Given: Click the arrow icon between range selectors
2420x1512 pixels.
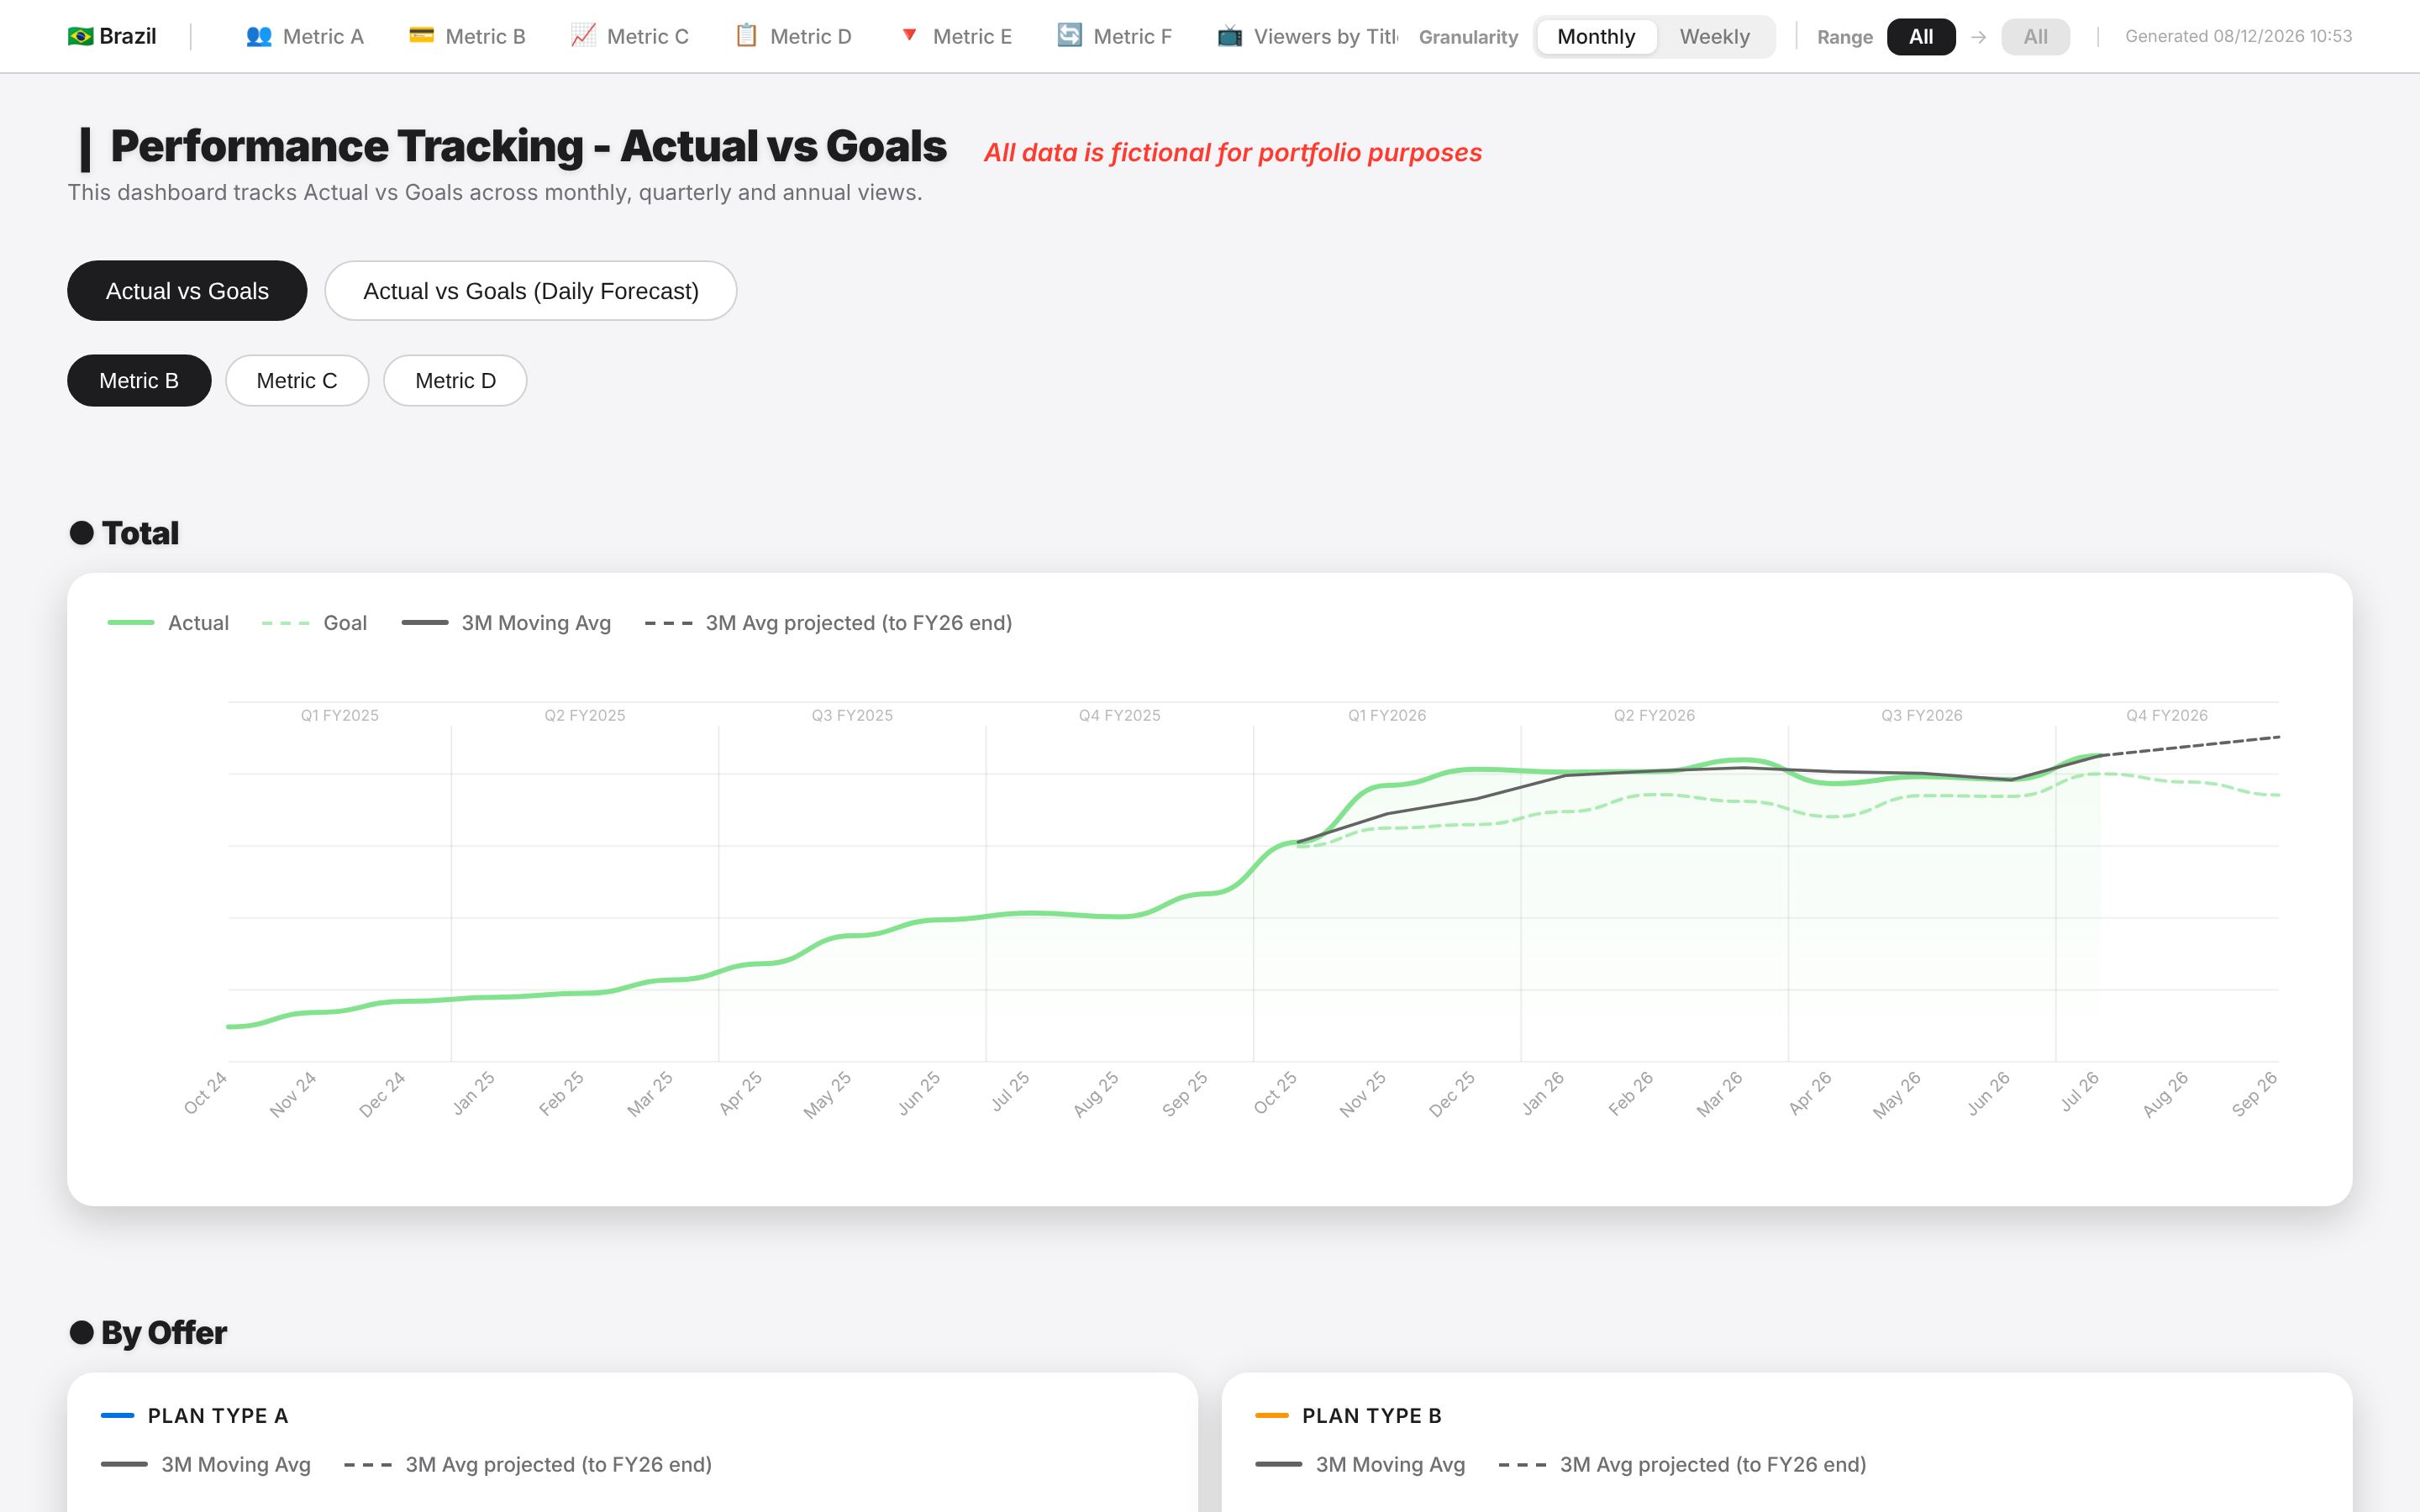Looking at the screenshot, I should click(x=1978, y=37).
